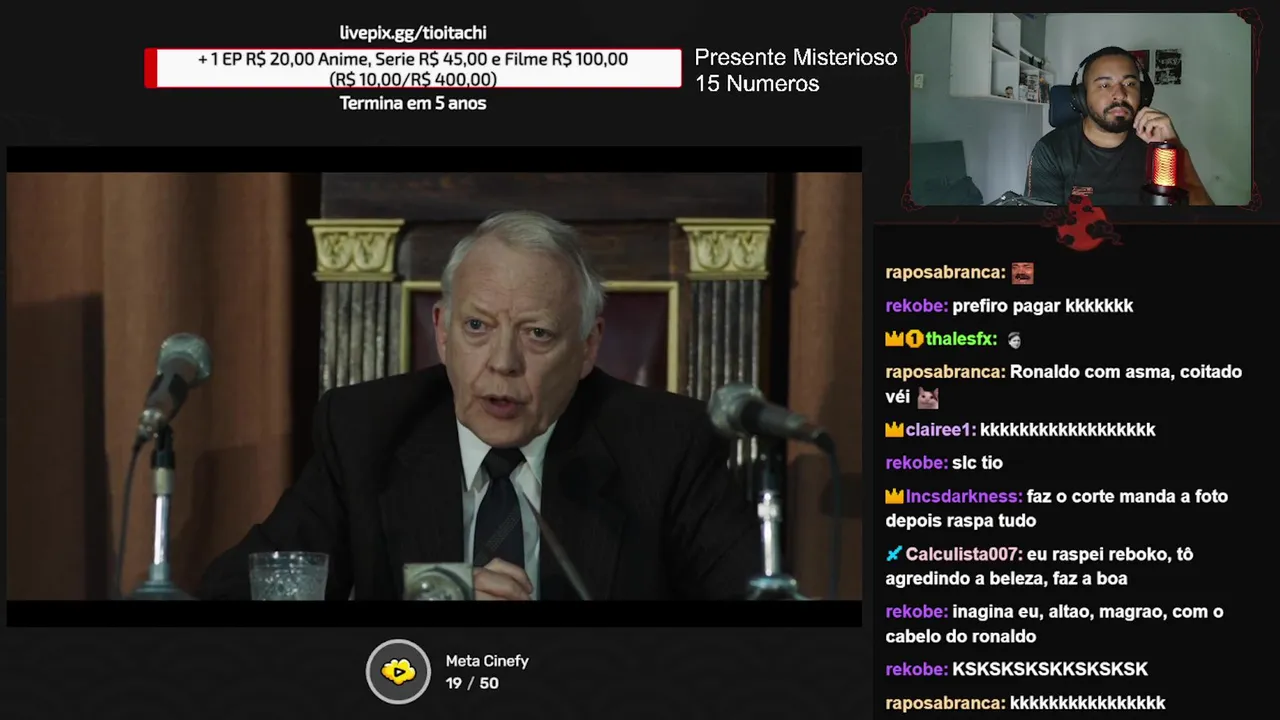1280x720 pixels.
Task: Click the livepix.gg/tioitachi link text
Action: (x=413, y=32)
